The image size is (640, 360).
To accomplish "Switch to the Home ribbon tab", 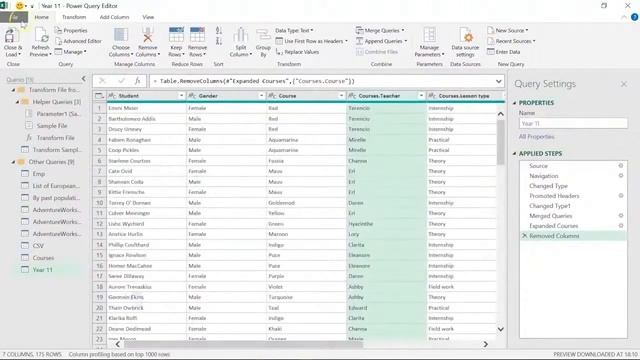I will (x=42, y=17).
